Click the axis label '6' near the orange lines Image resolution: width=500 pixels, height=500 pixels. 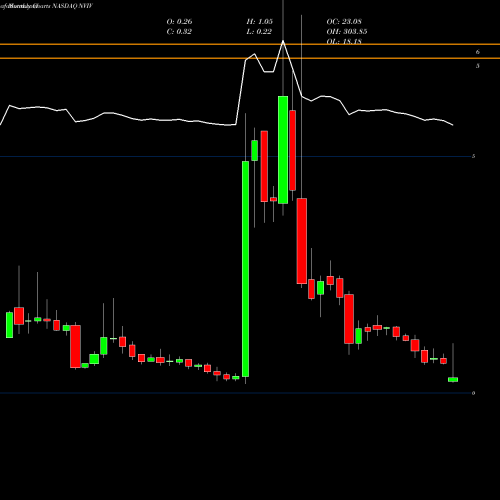478,52
